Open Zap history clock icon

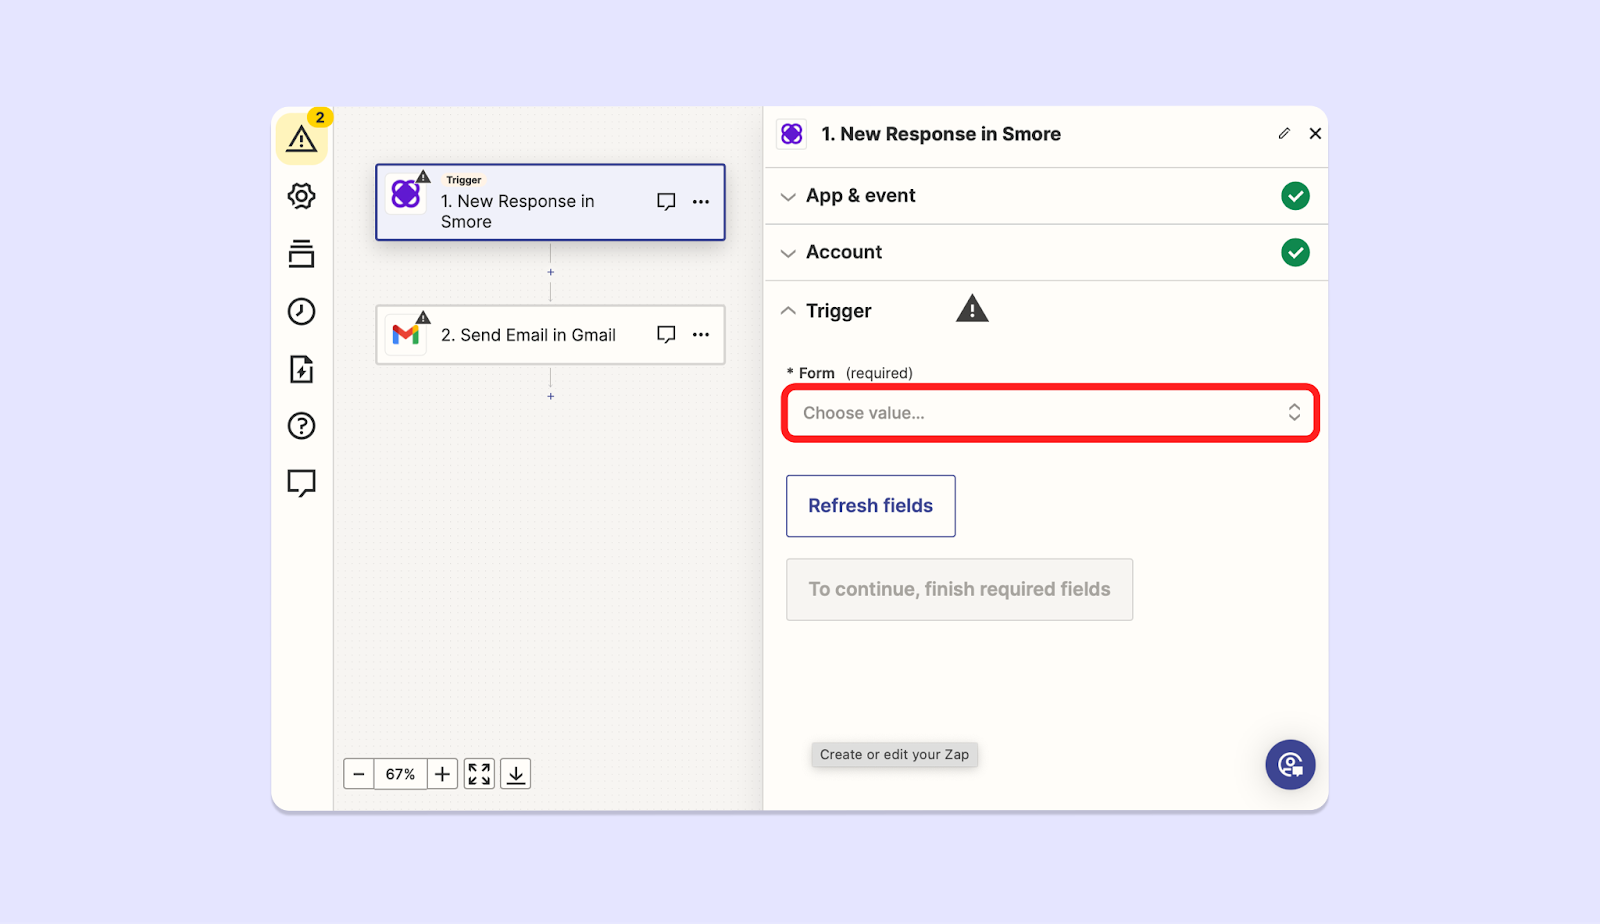[x=301, y=311]
